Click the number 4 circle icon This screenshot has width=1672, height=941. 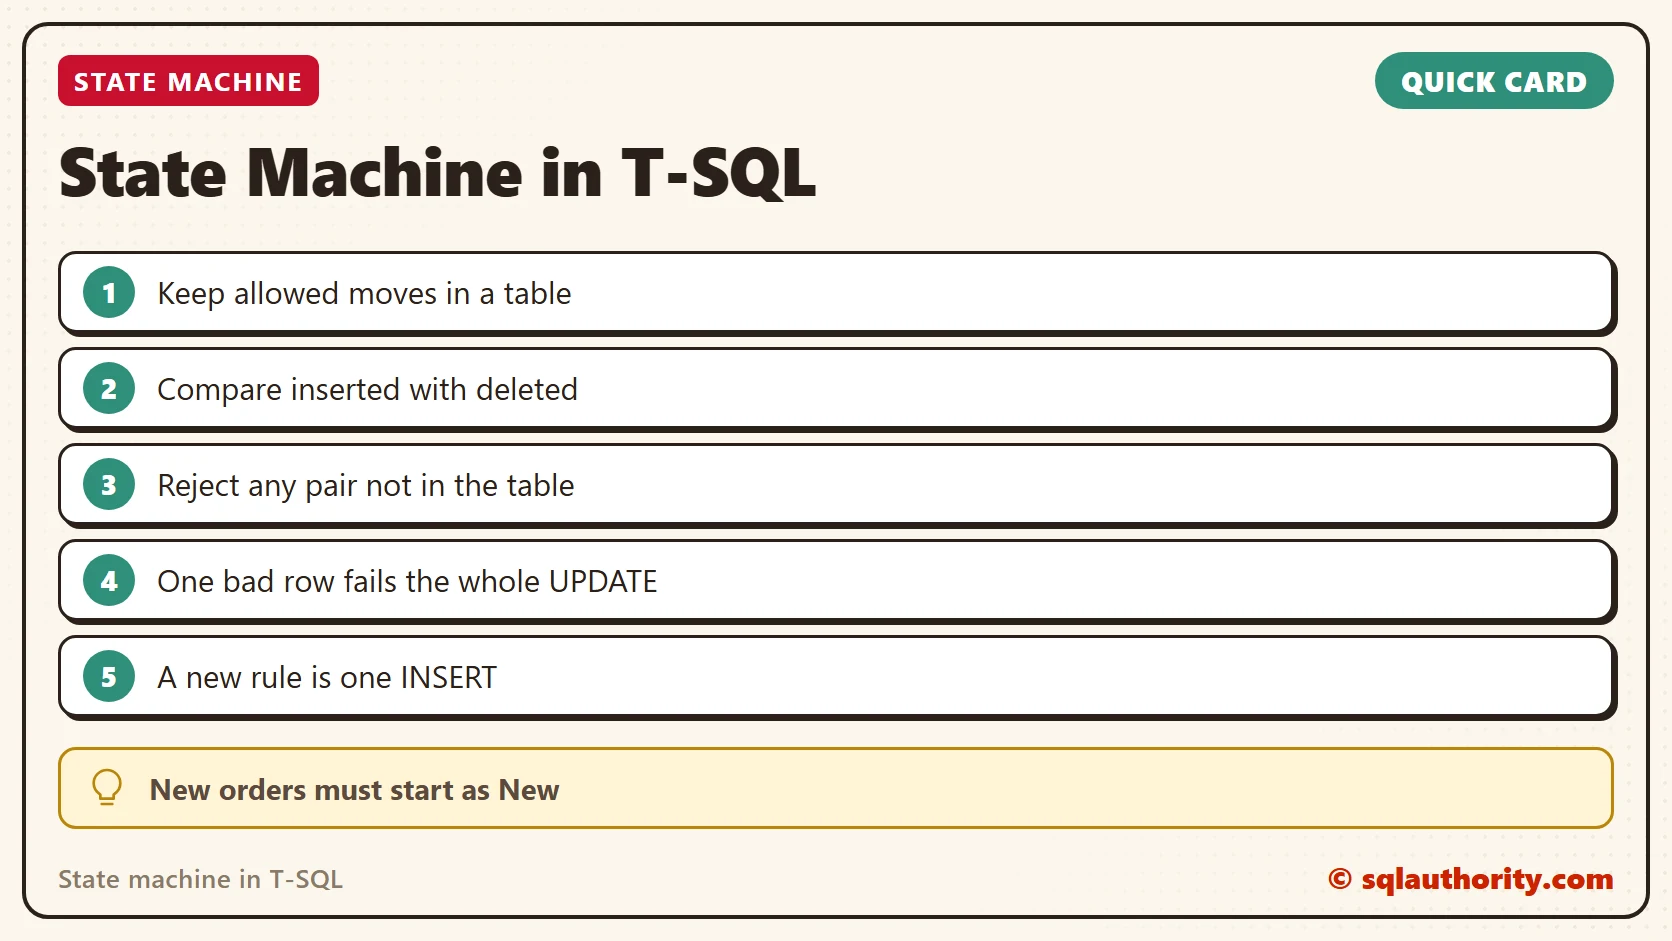[109, 581]
